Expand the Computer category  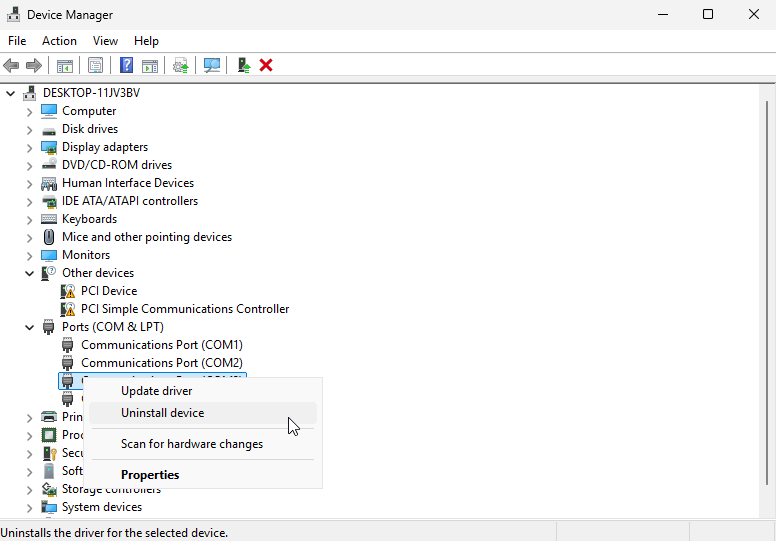point(29,111)
